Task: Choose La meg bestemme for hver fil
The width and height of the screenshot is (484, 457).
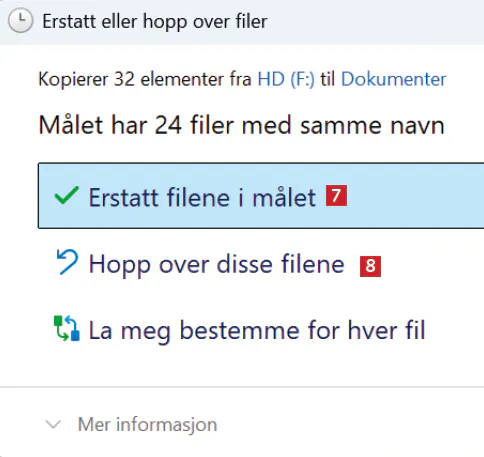Action: (x=257, y=331)
